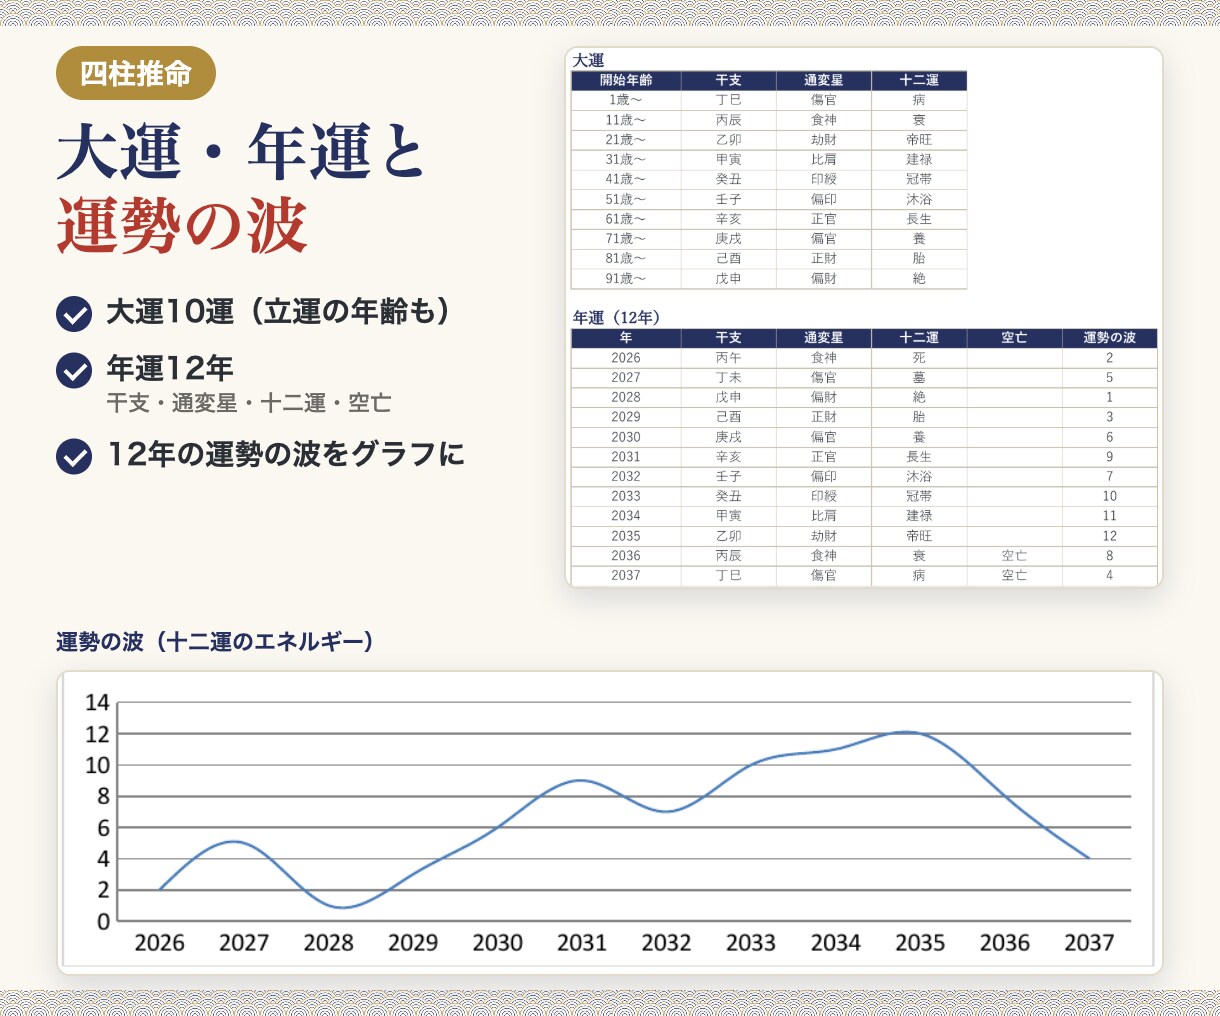Click the 2030 cell in the 年運 table

pyautogui.click(x=626, y=437)
